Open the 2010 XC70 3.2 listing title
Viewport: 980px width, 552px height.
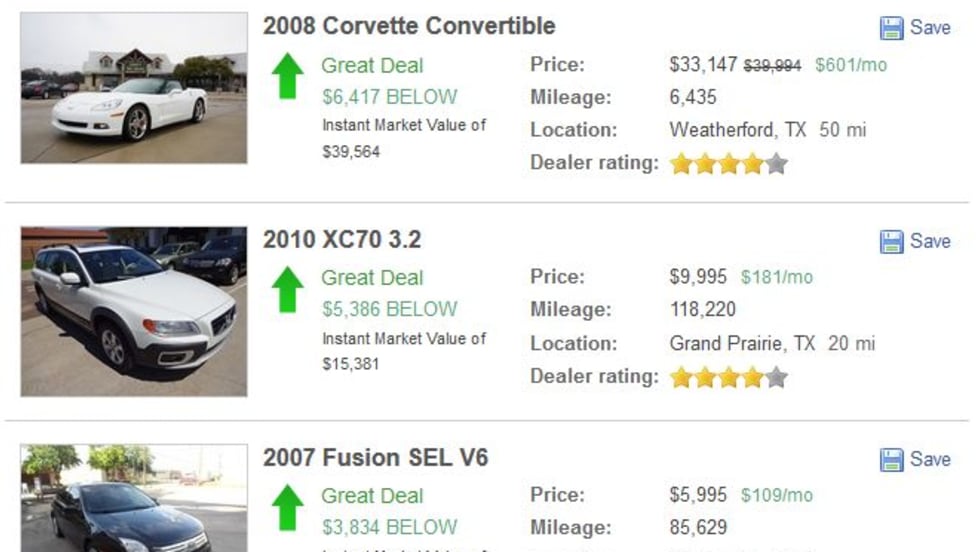click(x=342, y=240)
